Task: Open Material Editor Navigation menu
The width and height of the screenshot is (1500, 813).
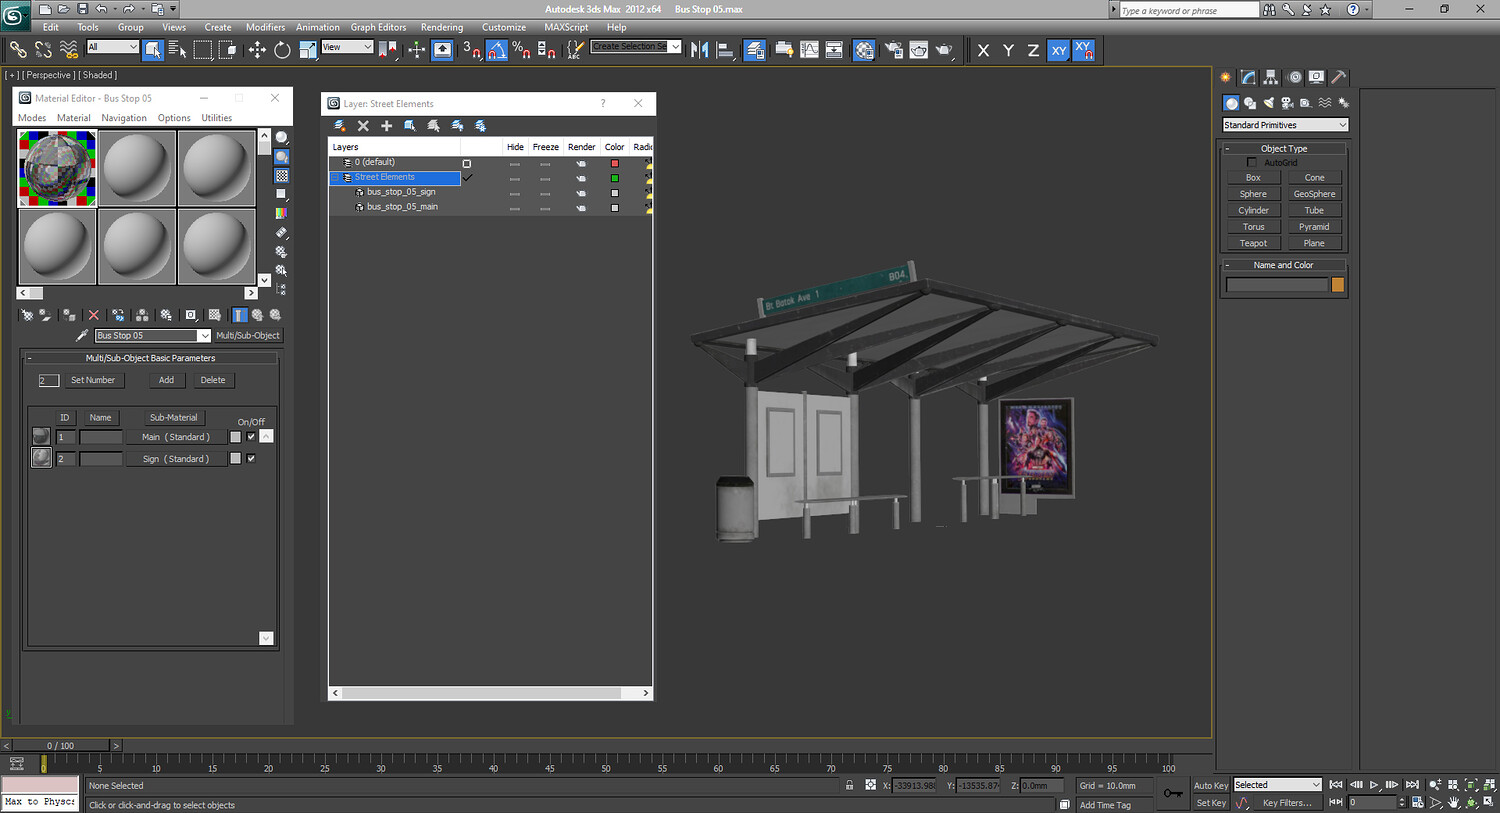Action: (124, 118)
